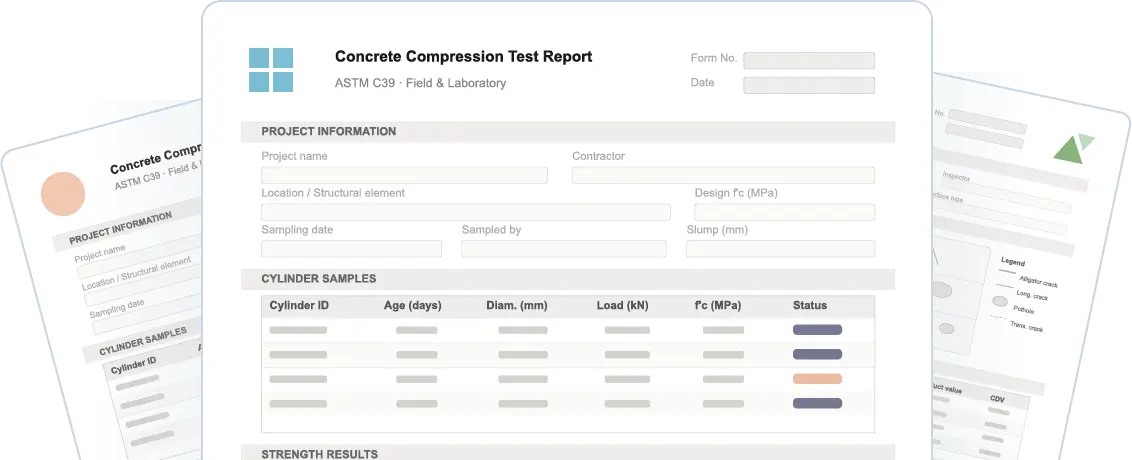
Task: Click the PROJECT INFORMATION section header
Action: 329,131
